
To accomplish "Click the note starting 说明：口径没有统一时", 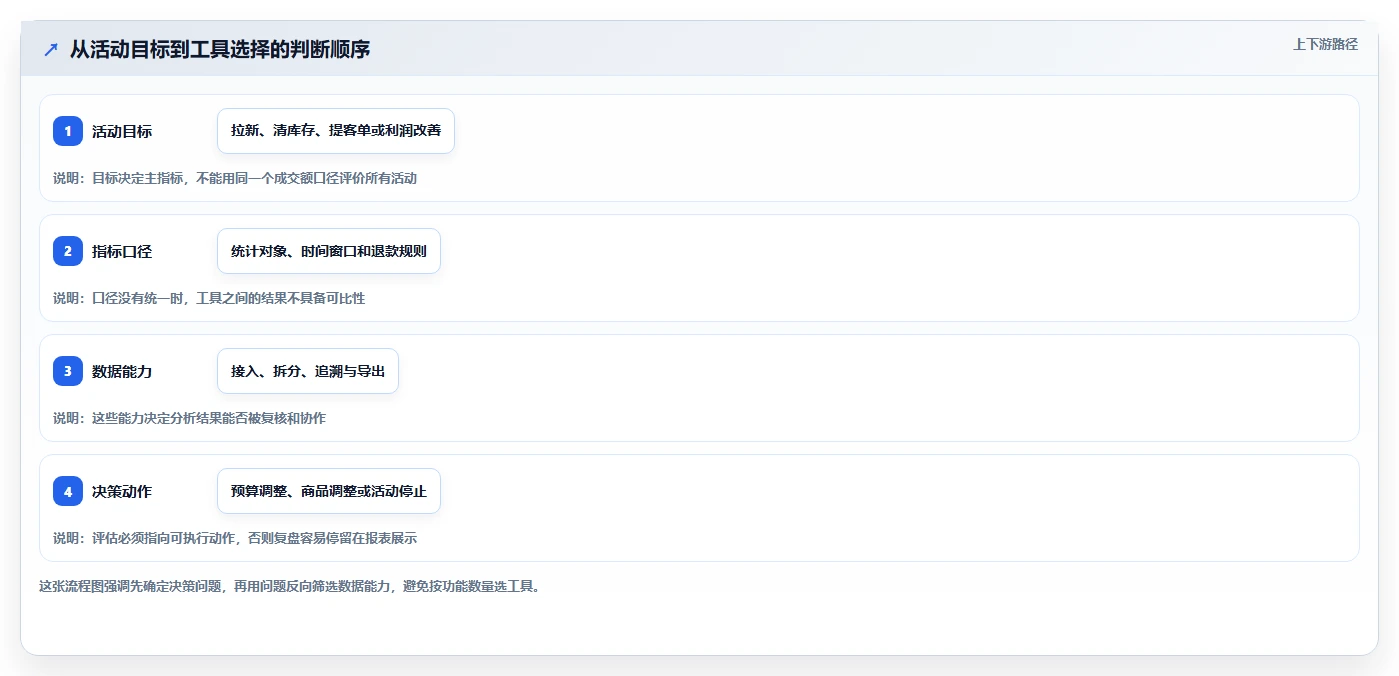I will (x=209, y=298).
